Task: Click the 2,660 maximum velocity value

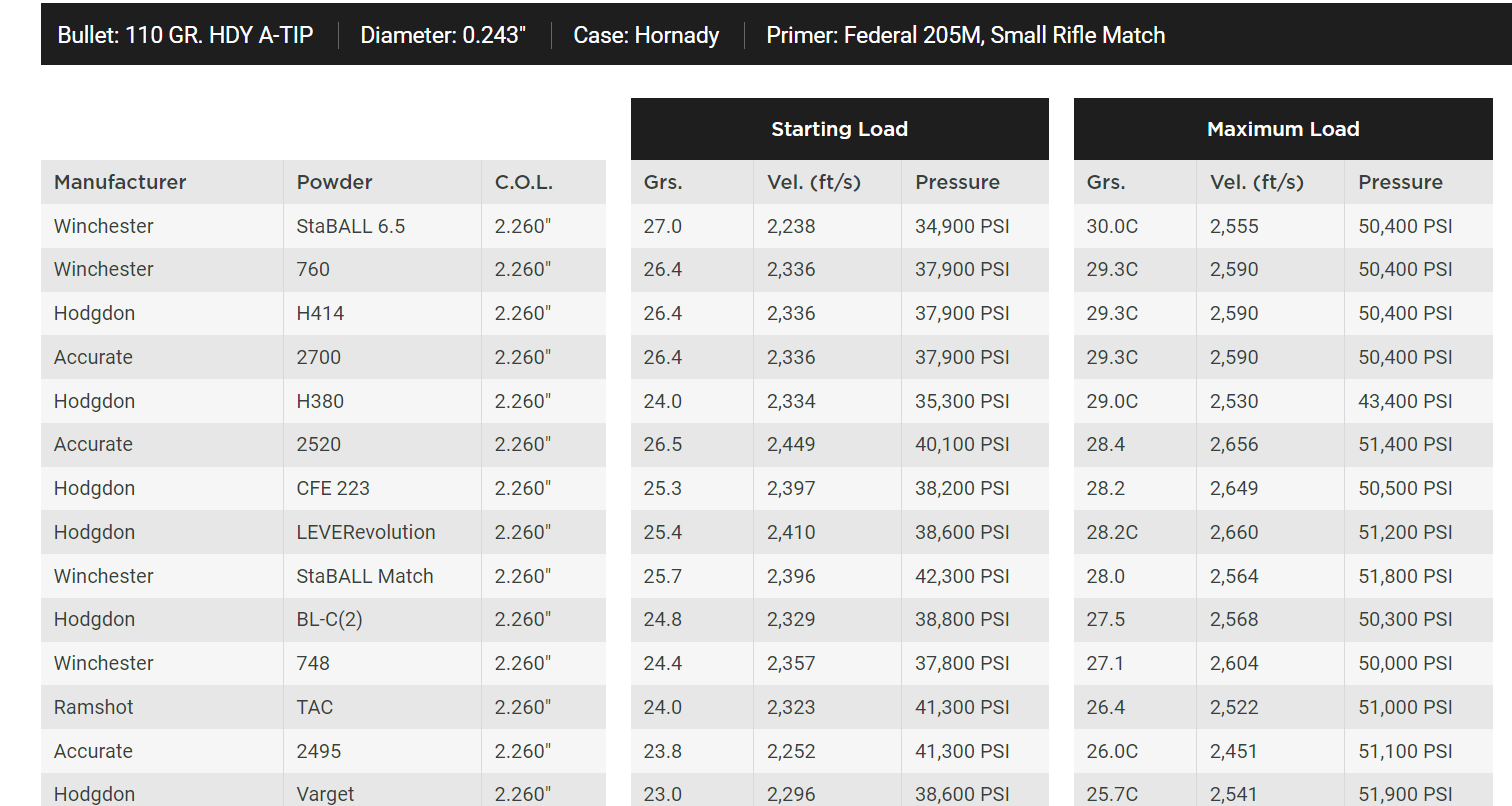Action: pos(1234,532)
